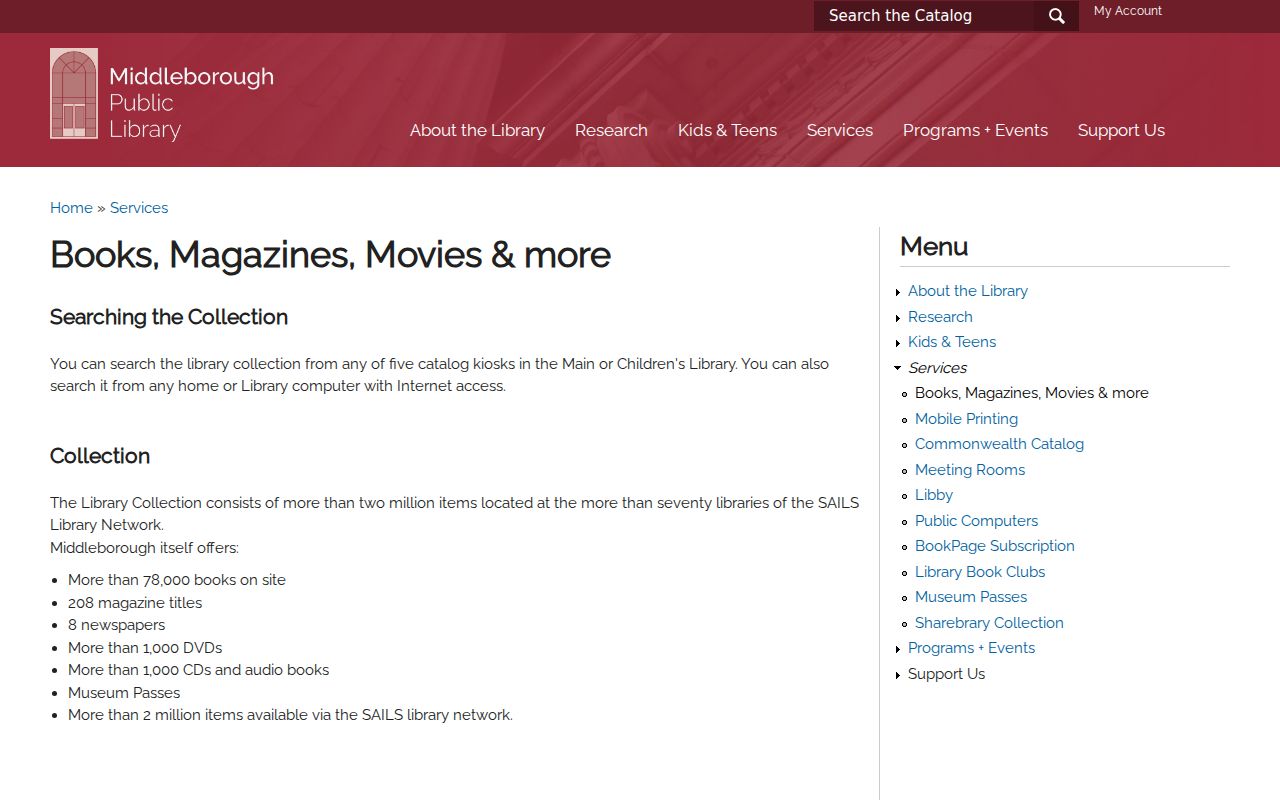Open My Account link
1280x800 pixels.
point(1128,11)
